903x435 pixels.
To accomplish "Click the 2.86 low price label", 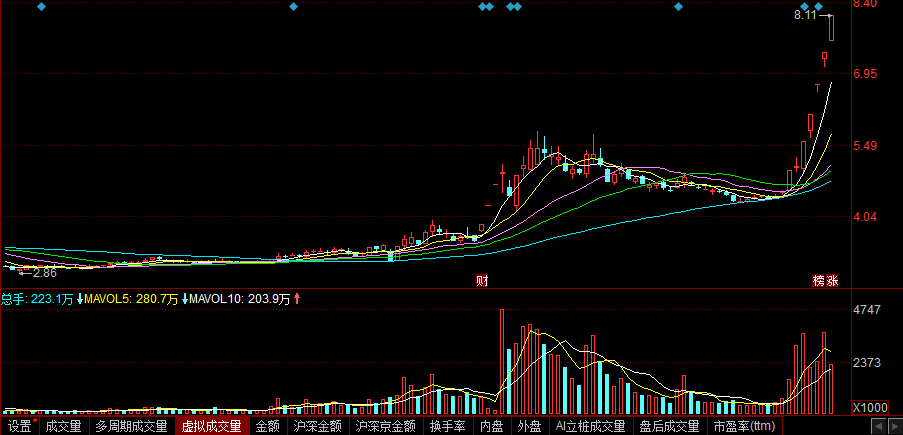I will [44, 273].
